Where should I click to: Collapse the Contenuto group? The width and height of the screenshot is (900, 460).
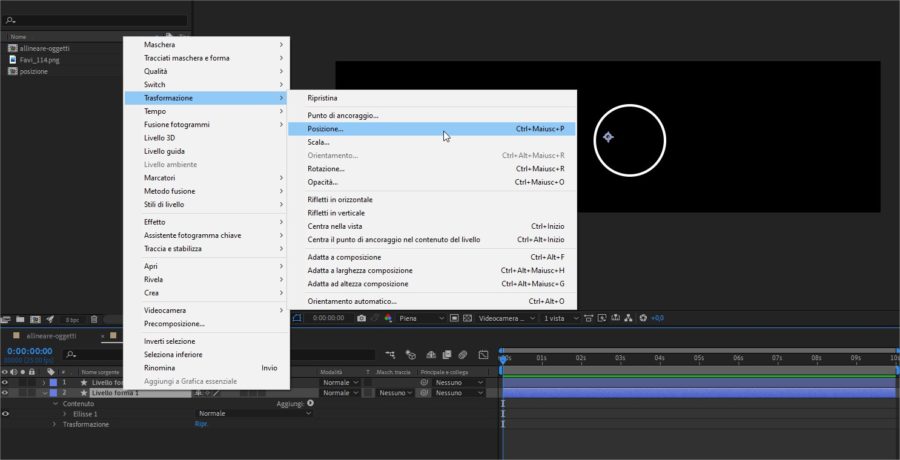(56, 404)
